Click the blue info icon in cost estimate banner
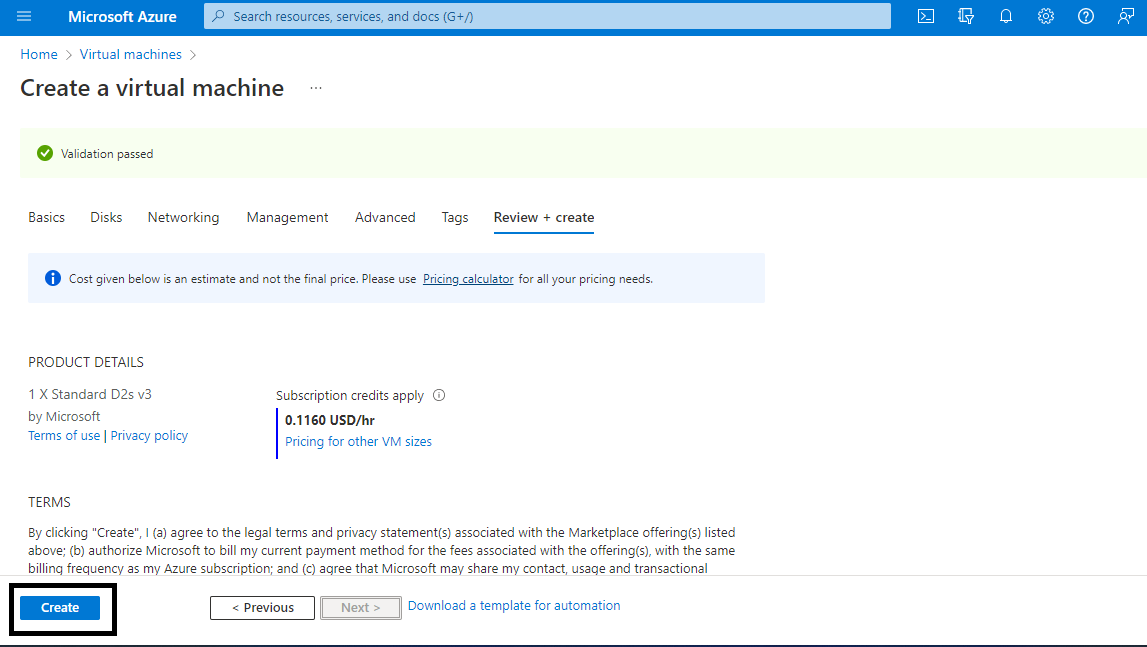This screenshot has width=1147, height=647. (53, 278)
